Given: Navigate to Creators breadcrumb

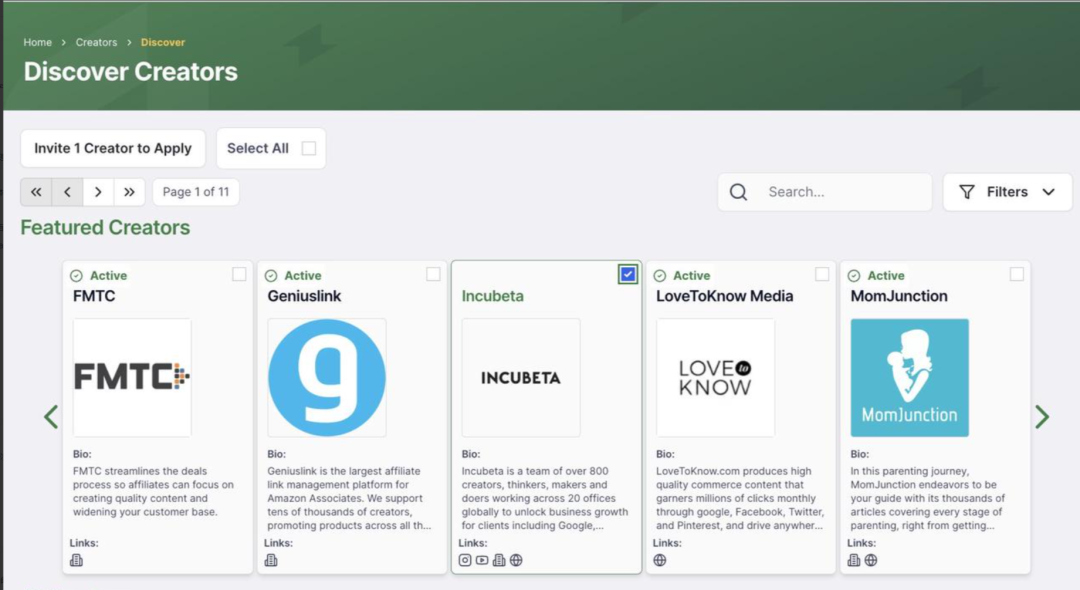Looking at the screenshot, I should pos(96,42).
